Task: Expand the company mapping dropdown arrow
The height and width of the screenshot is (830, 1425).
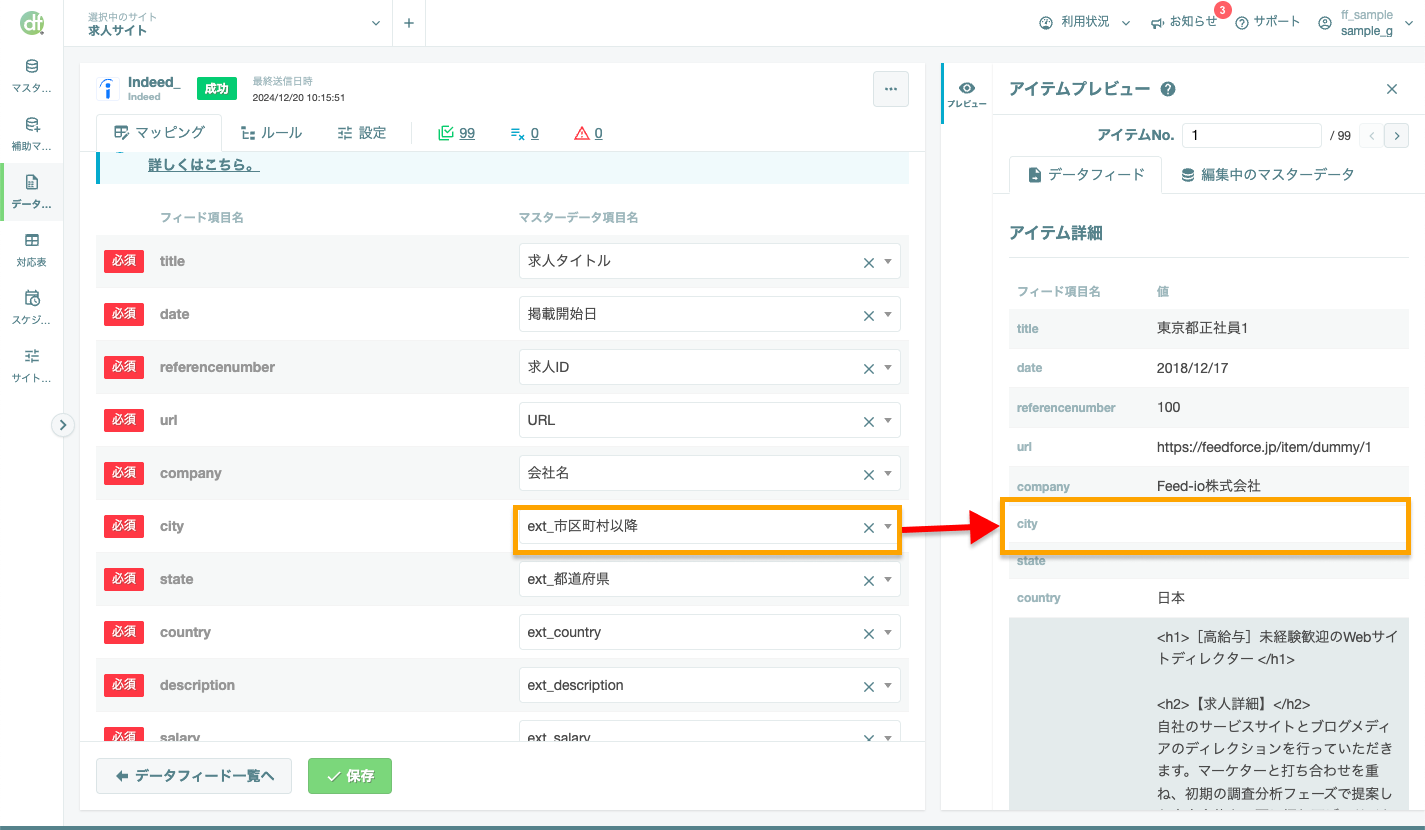Action: (x=888, y=474)
